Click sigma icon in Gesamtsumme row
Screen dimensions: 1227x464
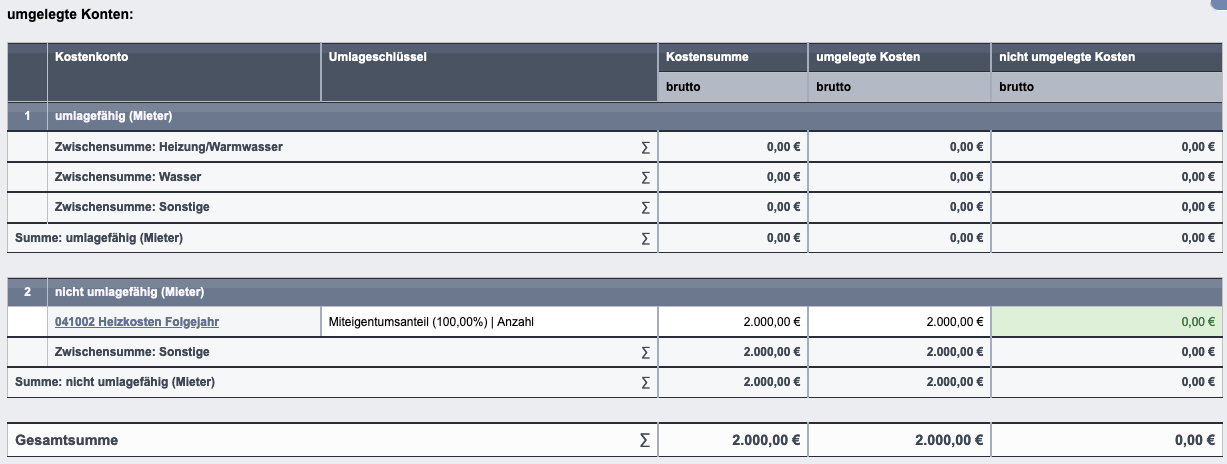pyautogui.click(x=645, y=440)
